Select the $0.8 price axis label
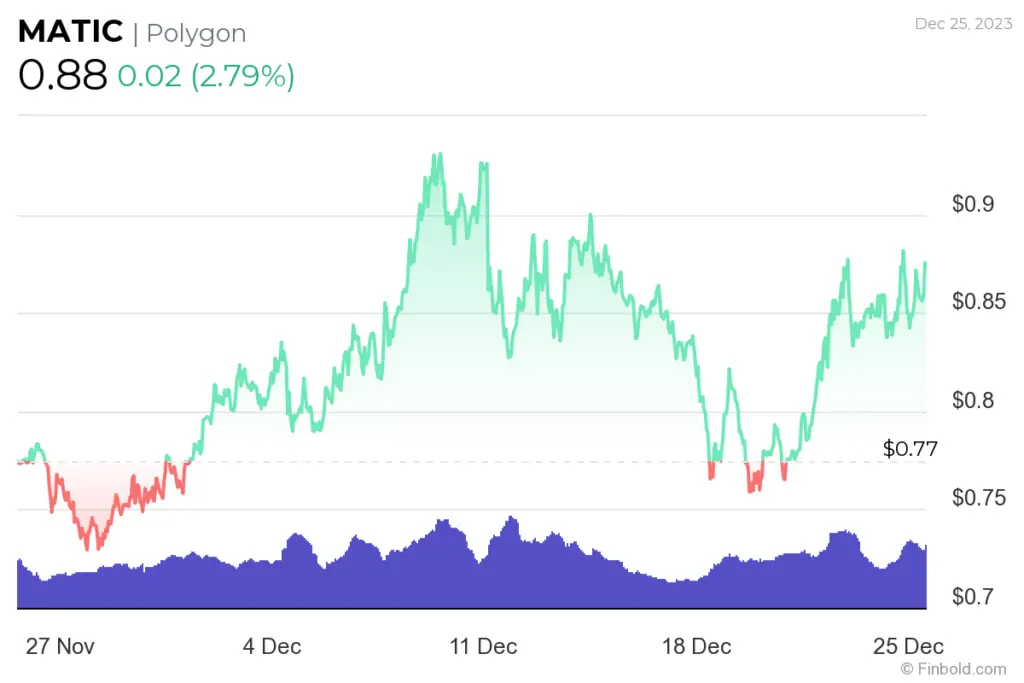 pyautogui.click(x=973, y=400)
